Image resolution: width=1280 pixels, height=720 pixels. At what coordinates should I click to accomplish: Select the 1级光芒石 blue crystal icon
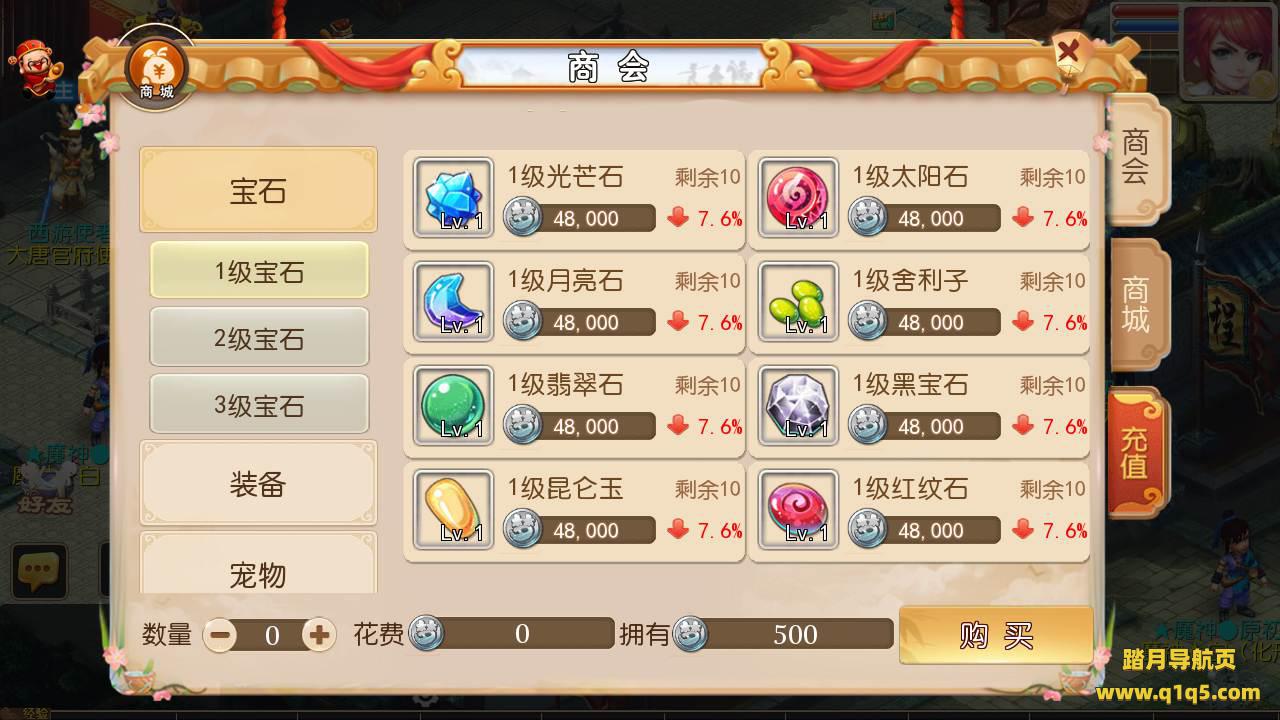pyautogui.click(x=453, y=197)
